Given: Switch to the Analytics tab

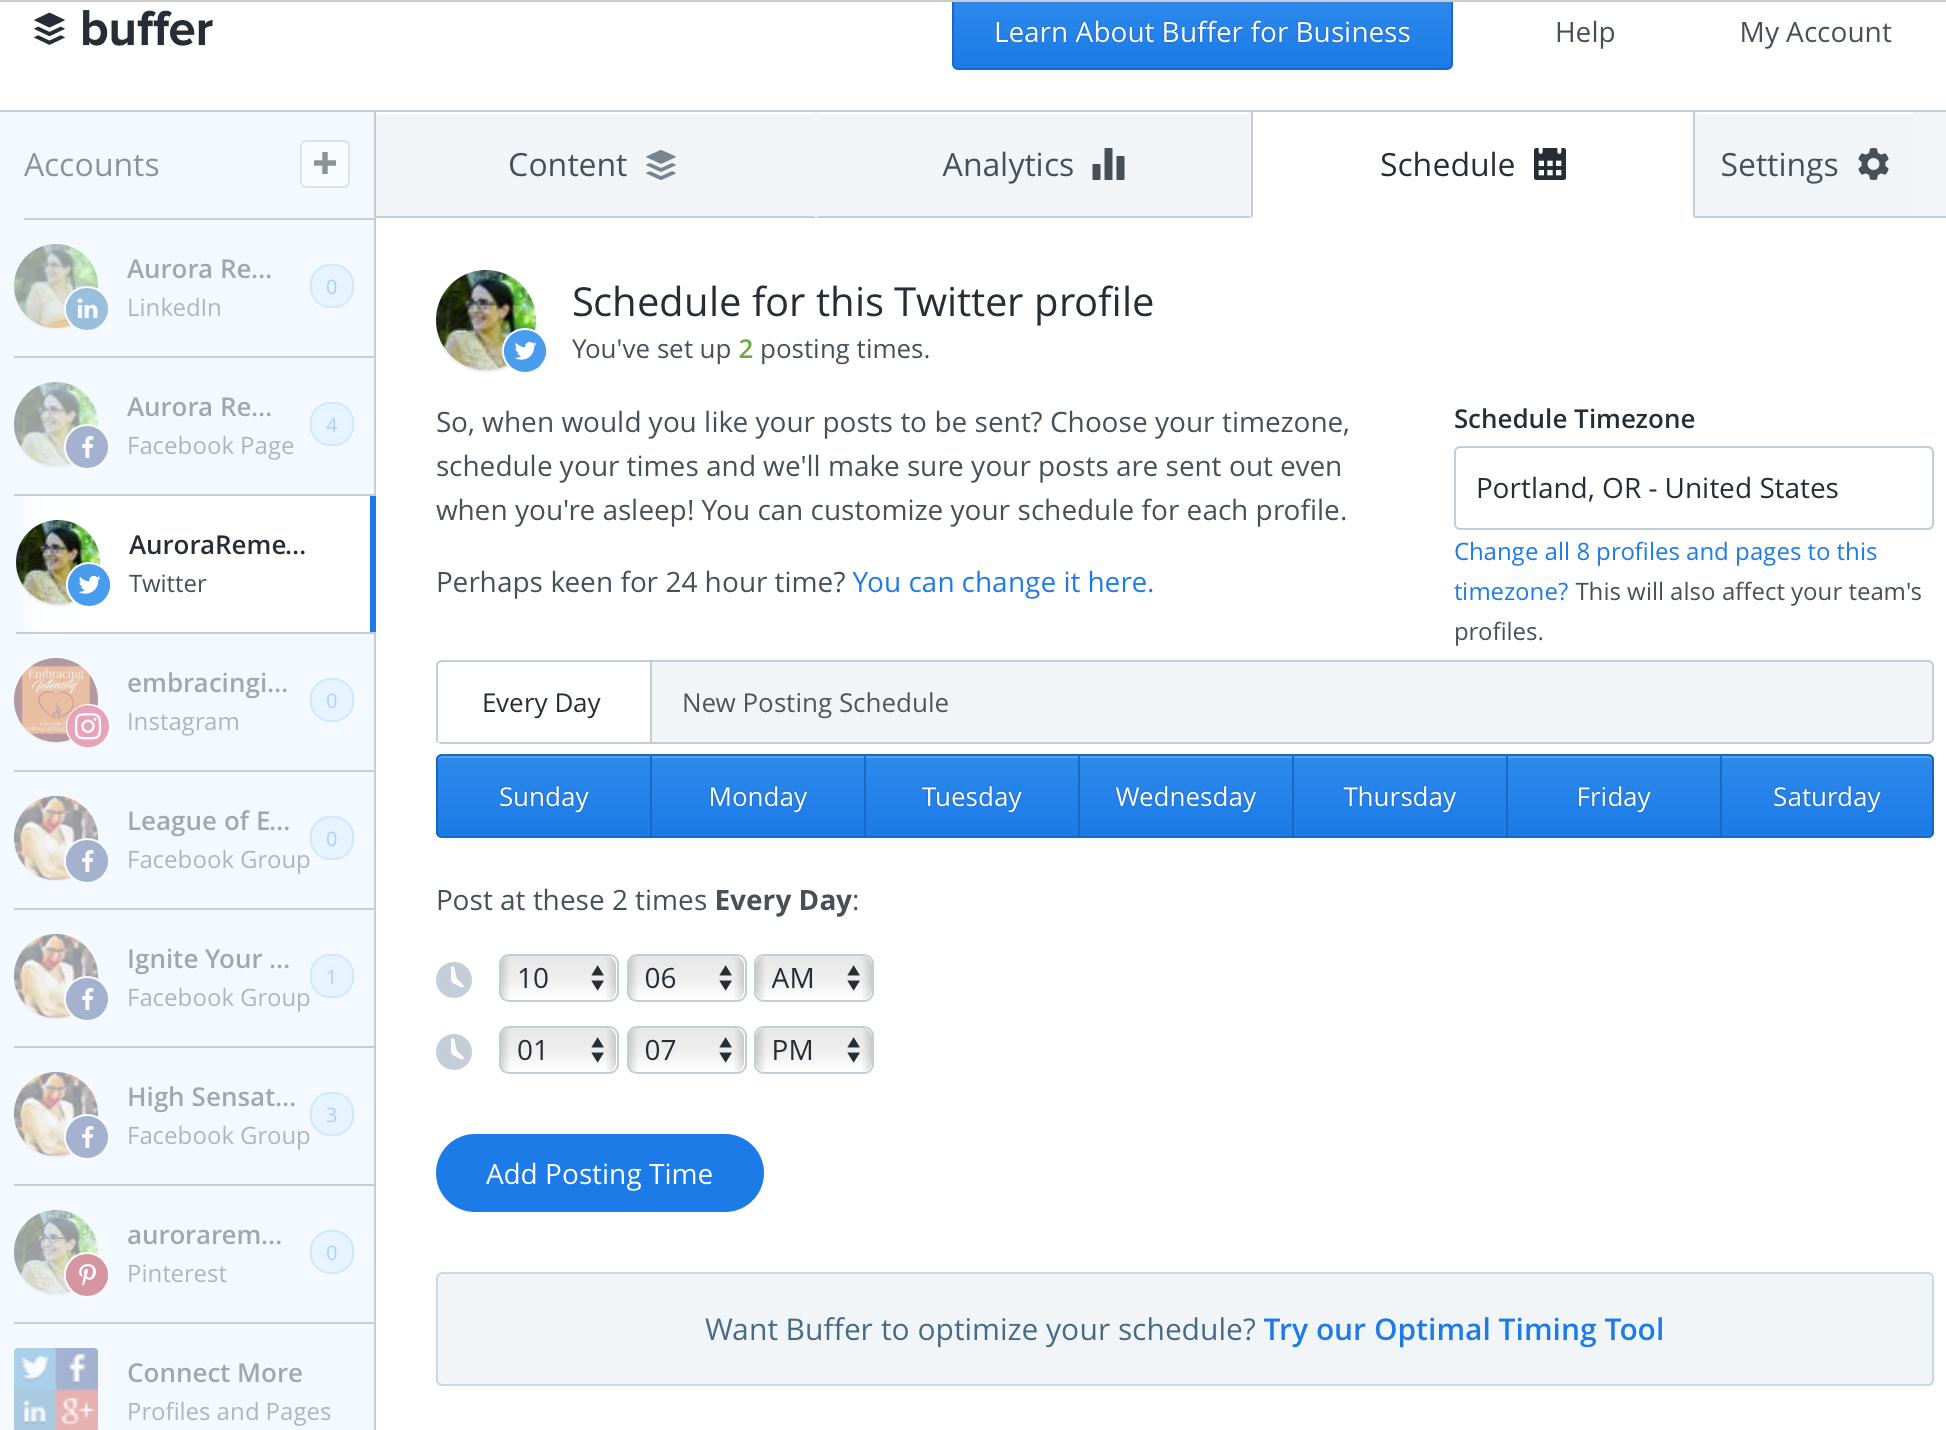Looking at the screenshot, I should [1034, 165].
